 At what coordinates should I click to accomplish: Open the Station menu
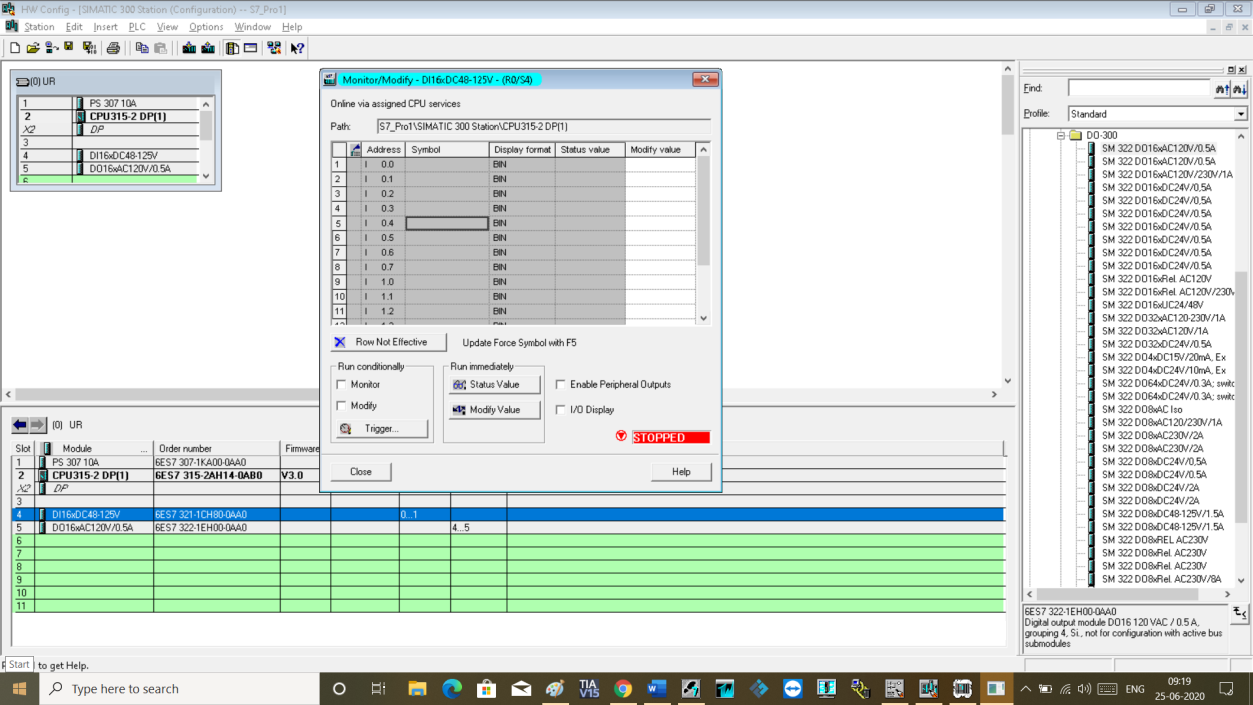tap(39, 27)
